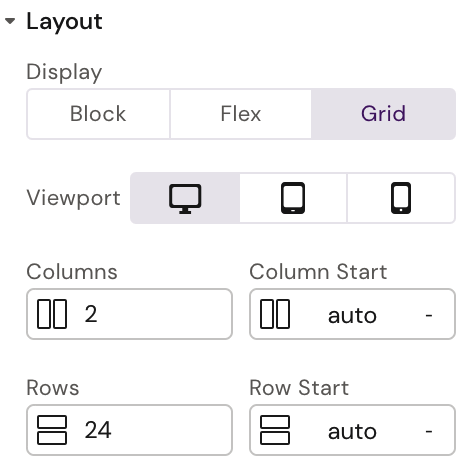Click Row Start auto value

[352, 431]
